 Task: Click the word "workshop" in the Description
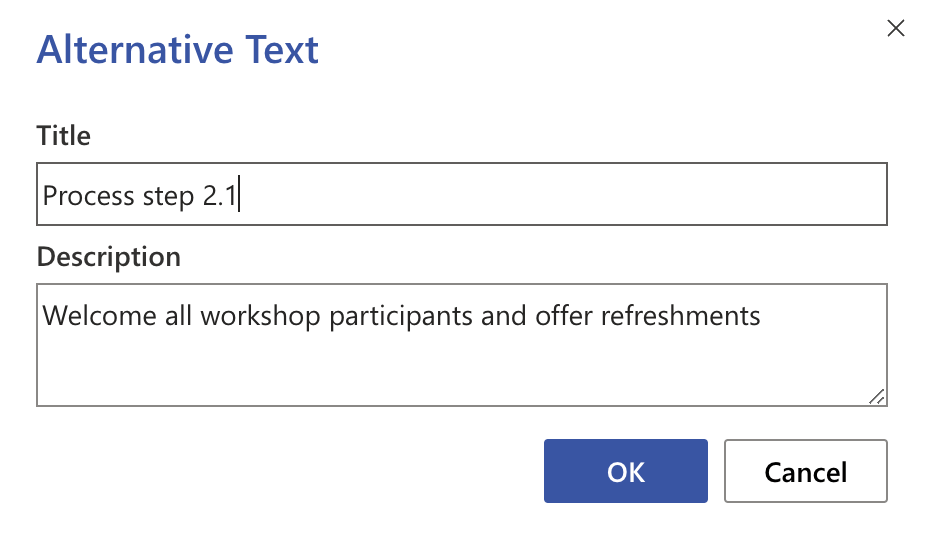coord(261,317)
